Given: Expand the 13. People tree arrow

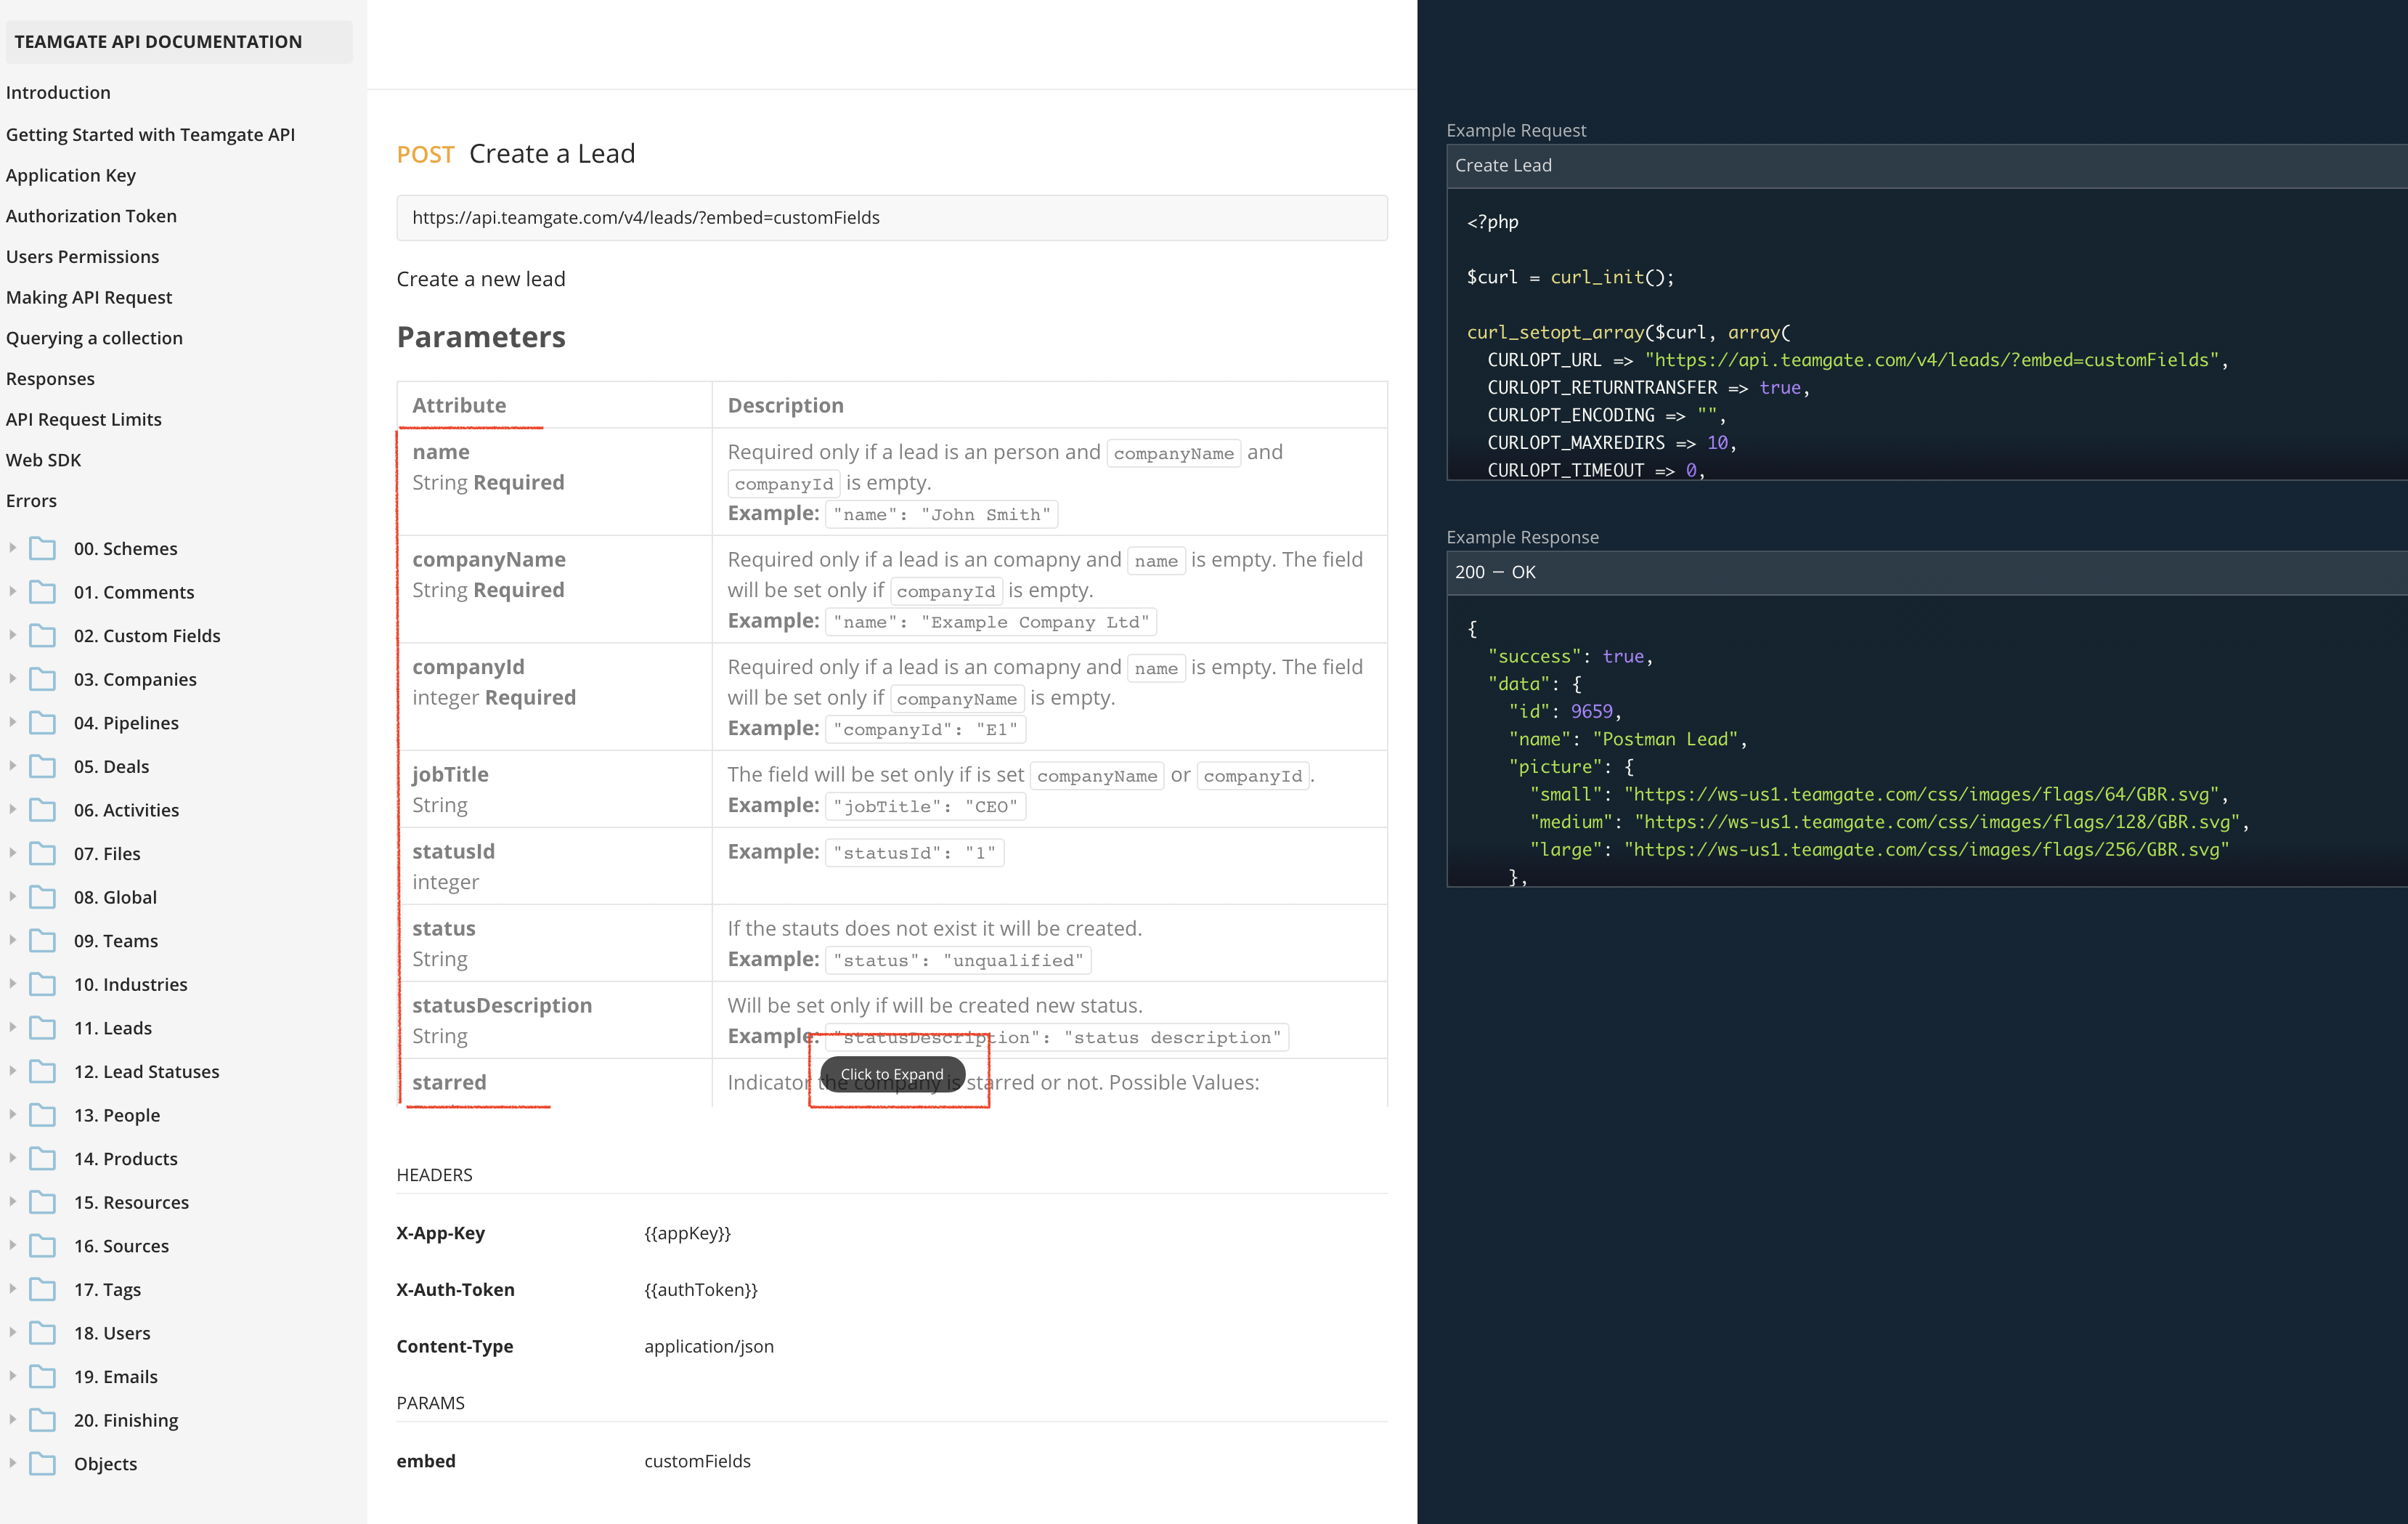Looking at the screenshot, I should pyautogui.click(x=12, y=1114).
